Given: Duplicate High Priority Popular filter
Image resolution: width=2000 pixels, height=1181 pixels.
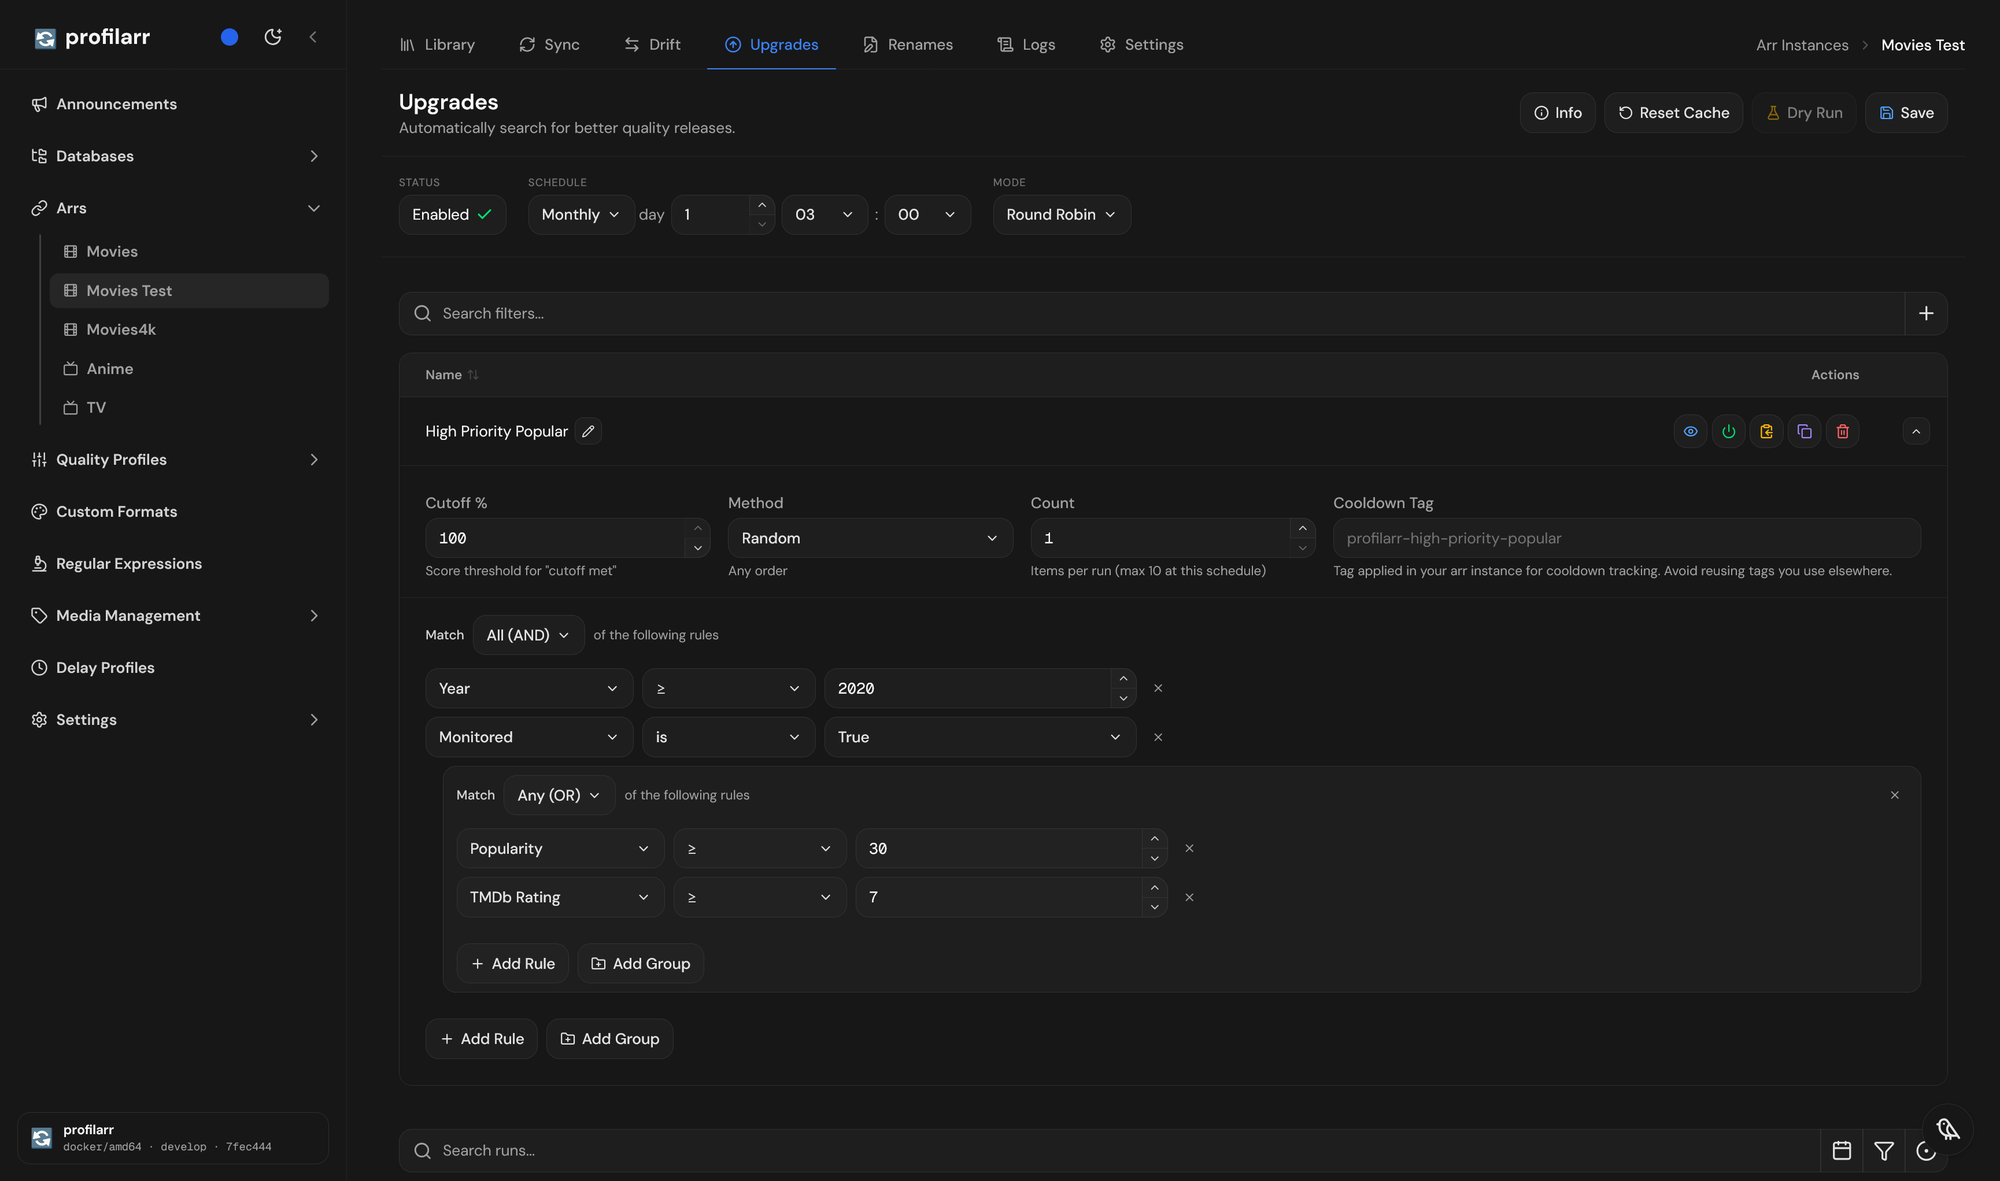Looking at the screenshot, I should point(1804,431).
